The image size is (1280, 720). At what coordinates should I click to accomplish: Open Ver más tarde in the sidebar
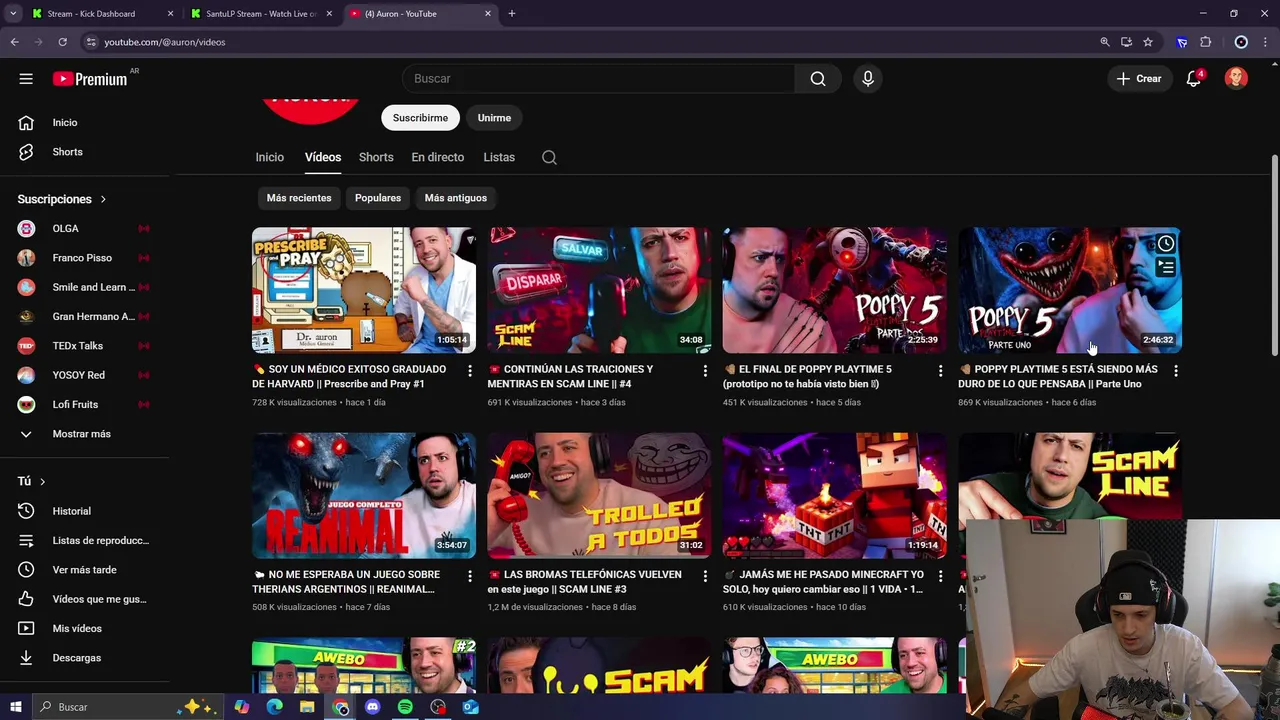pos(83,570)
